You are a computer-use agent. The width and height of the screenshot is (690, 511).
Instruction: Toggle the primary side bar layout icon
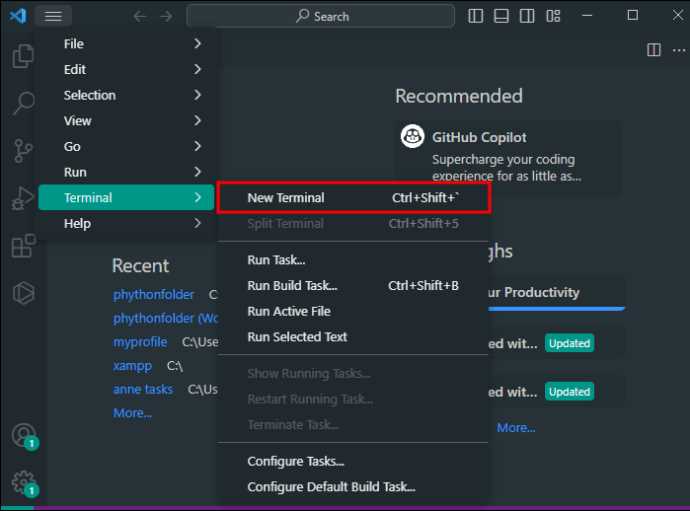(x=475, y=16)
